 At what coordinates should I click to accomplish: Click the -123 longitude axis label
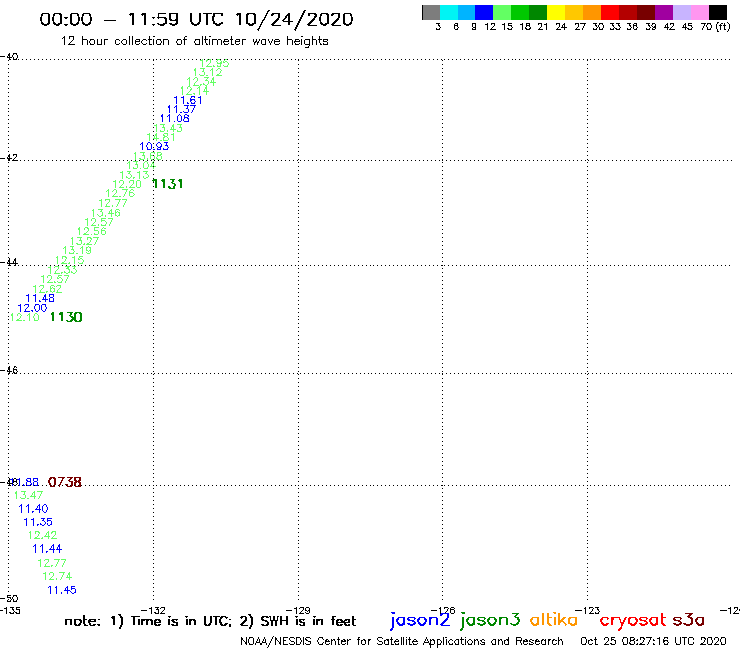coord(588,610)
